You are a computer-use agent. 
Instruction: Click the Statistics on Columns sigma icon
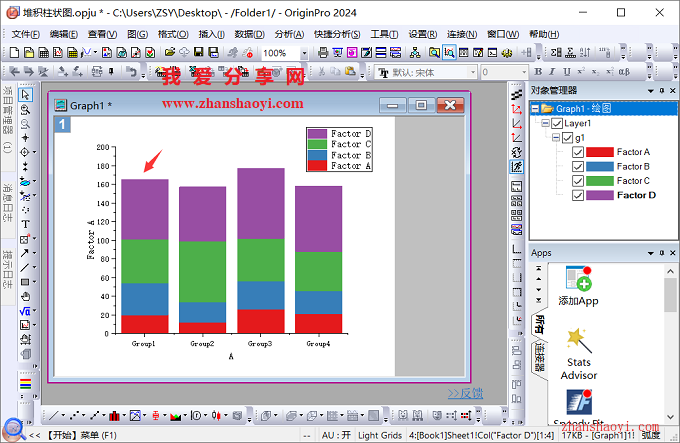click(x=556, y=53)
